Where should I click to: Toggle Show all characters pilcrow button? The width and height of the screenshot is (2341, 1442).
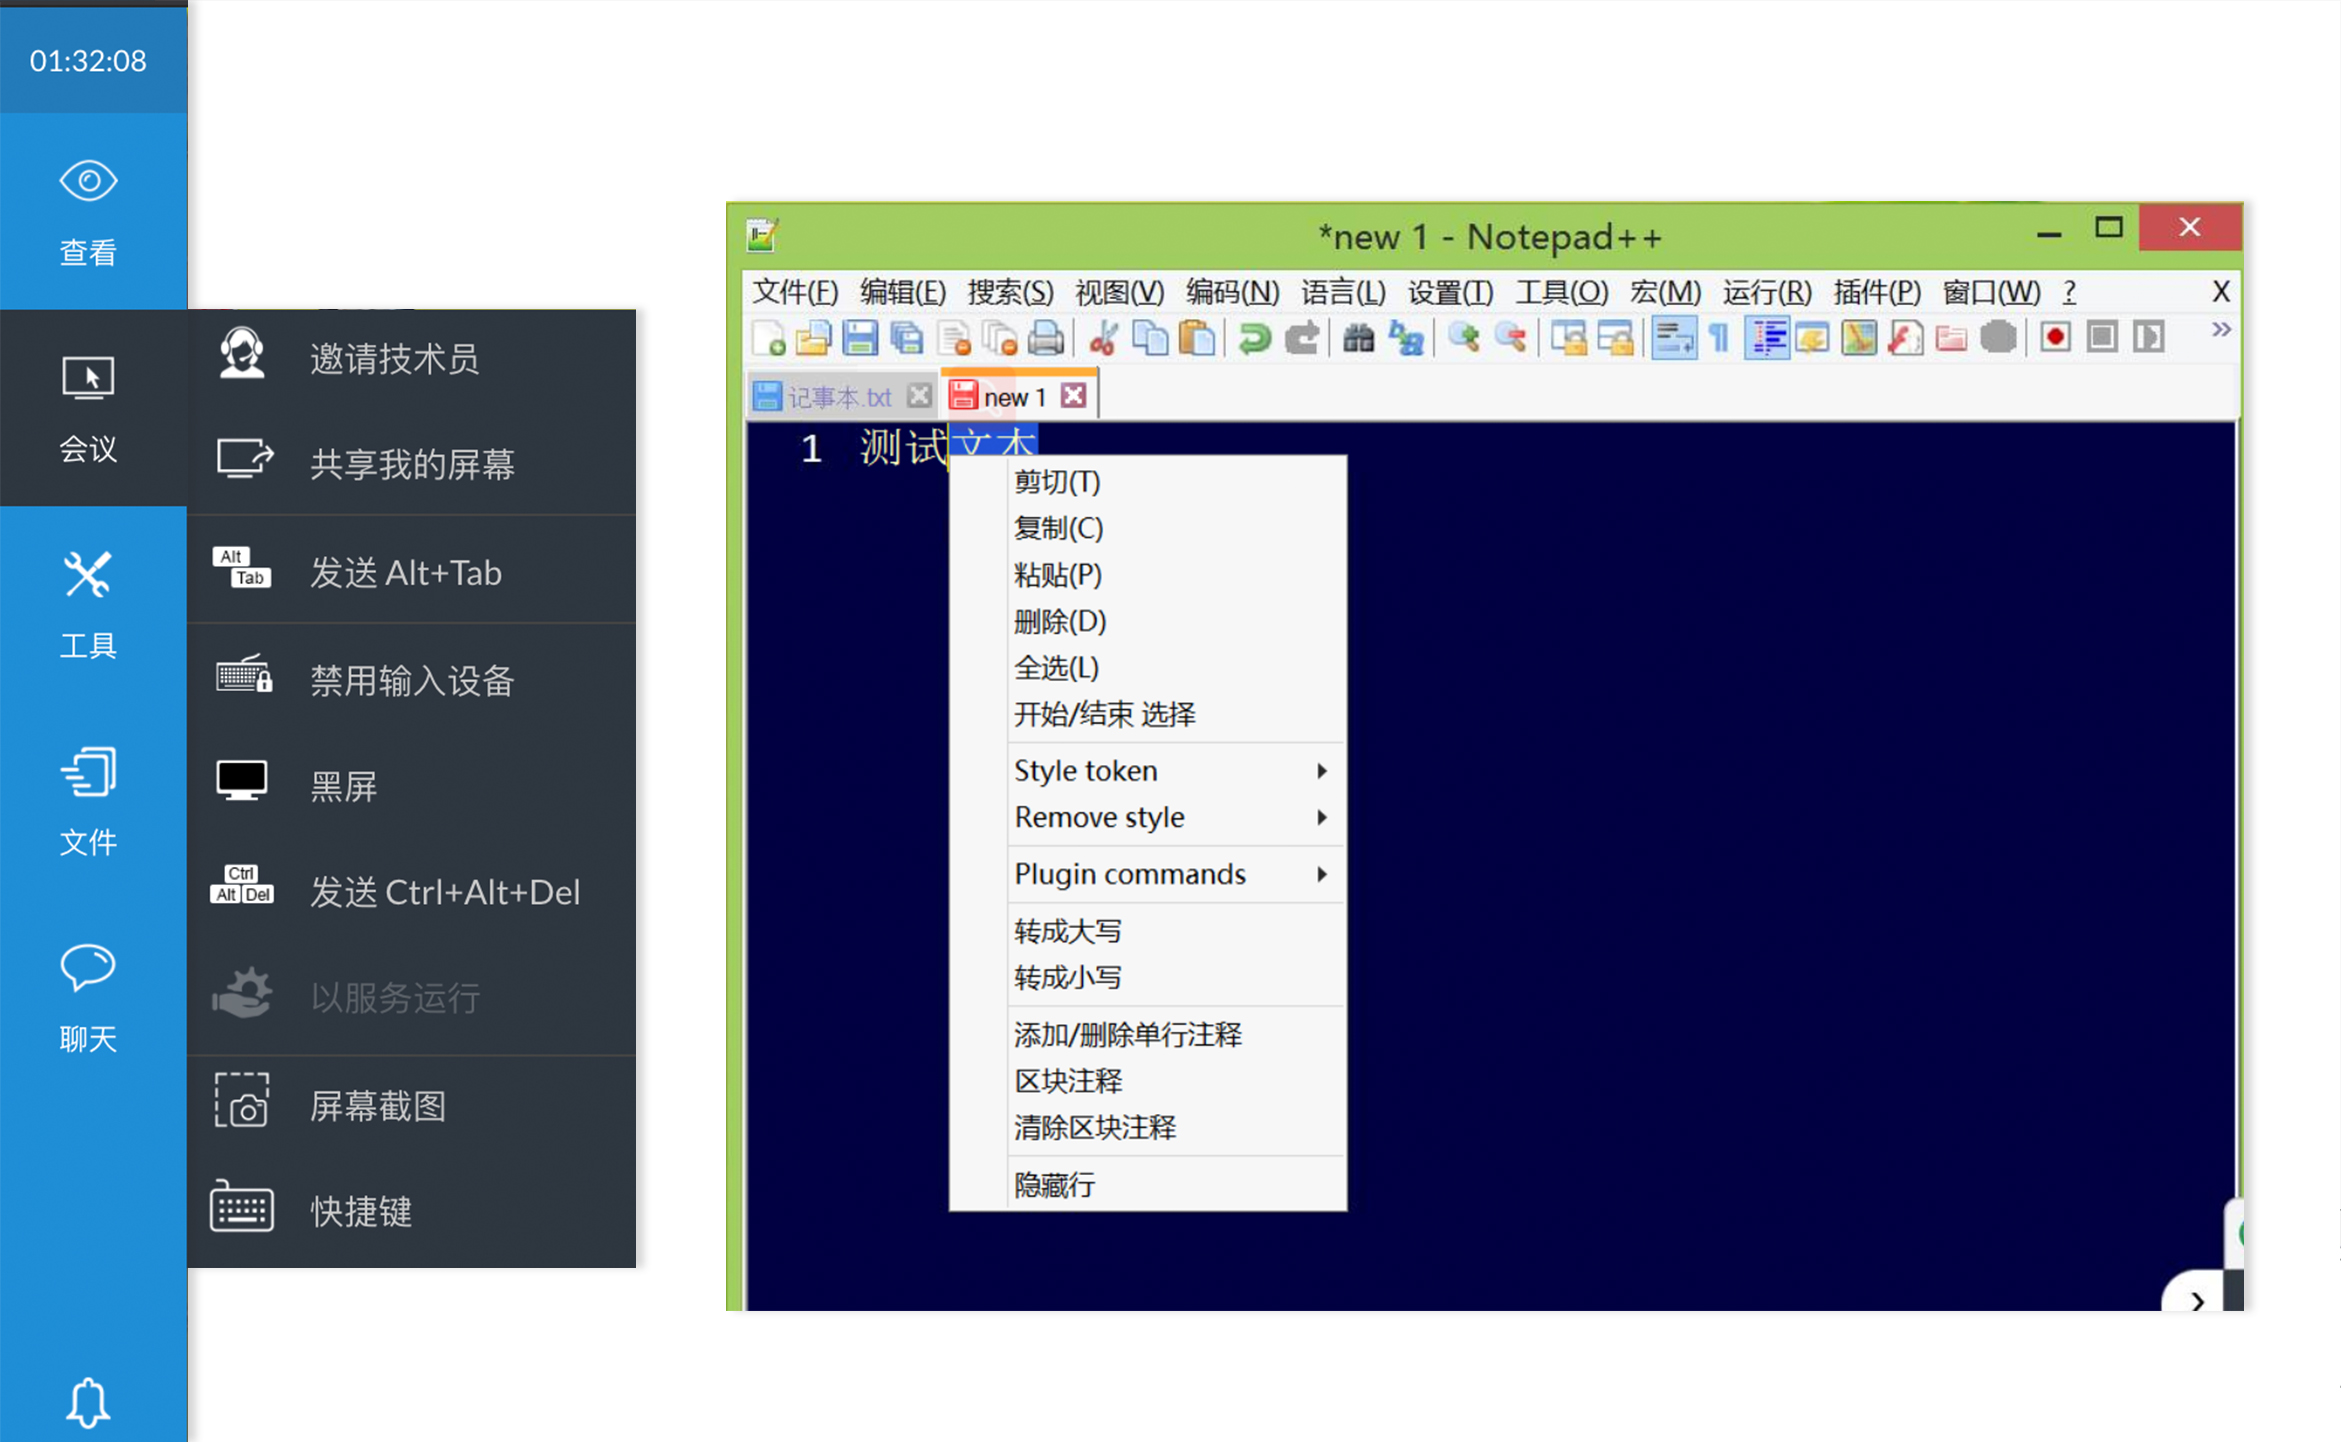(1719, 338)
